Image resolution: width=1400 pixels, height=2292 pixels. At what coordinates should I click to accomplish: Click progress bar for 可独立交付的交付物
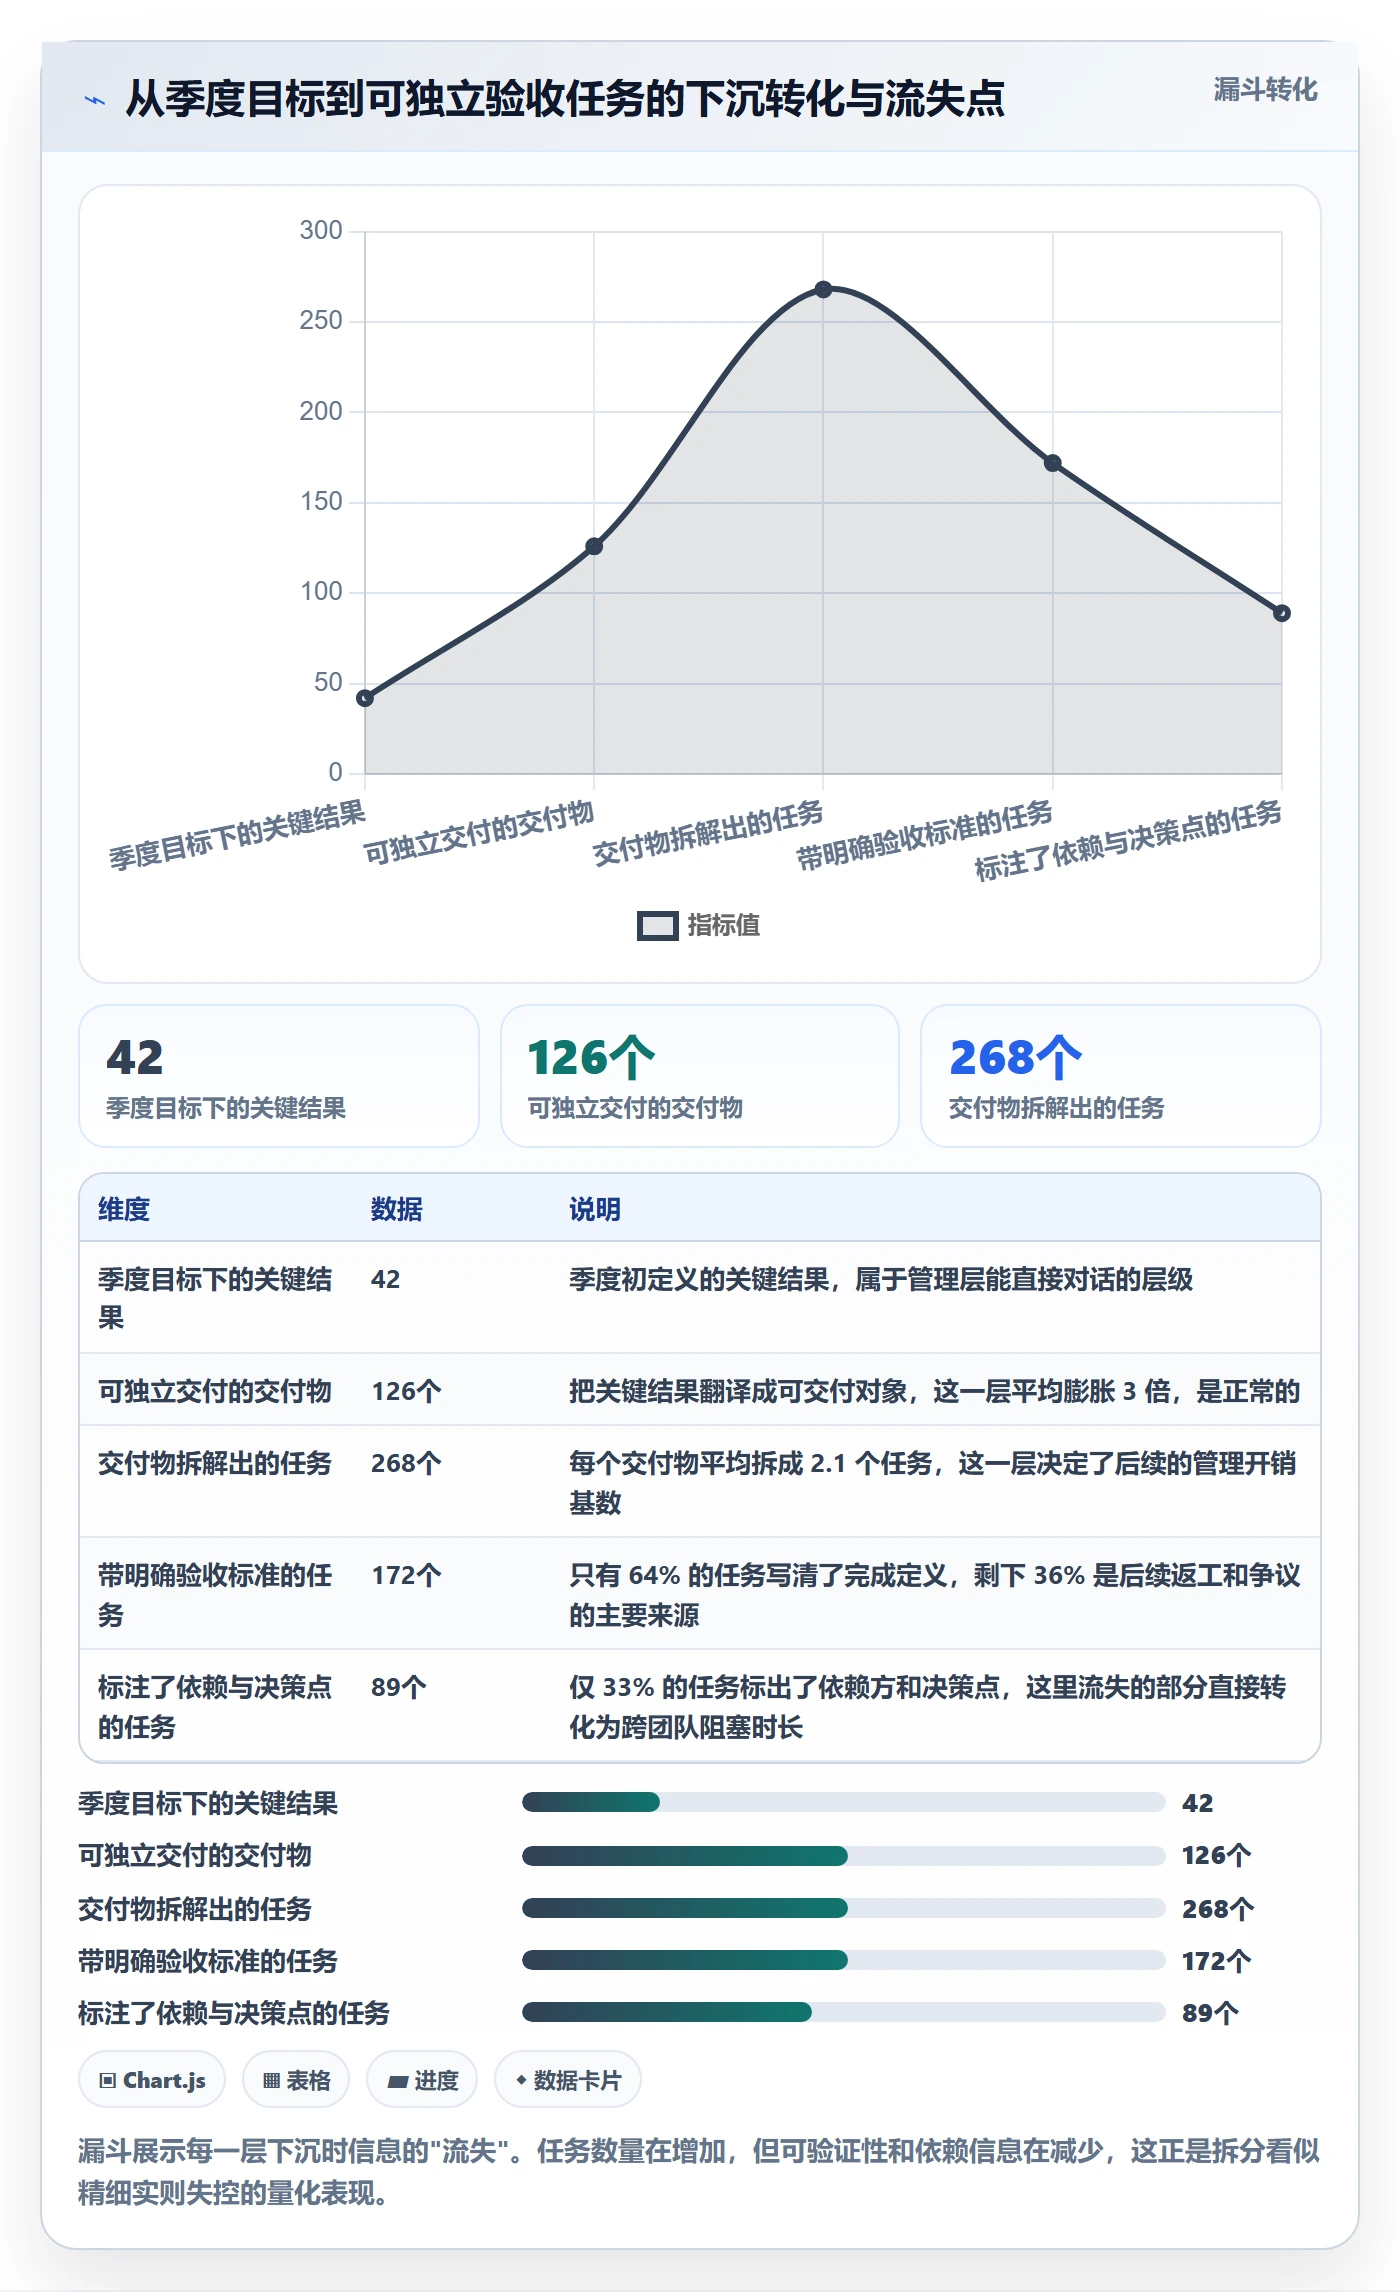point(843,1856)
